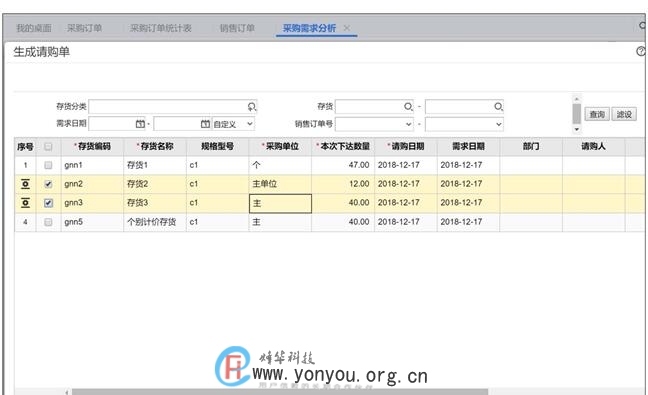Click the 请购日期 column header

[x=406, y=146]
